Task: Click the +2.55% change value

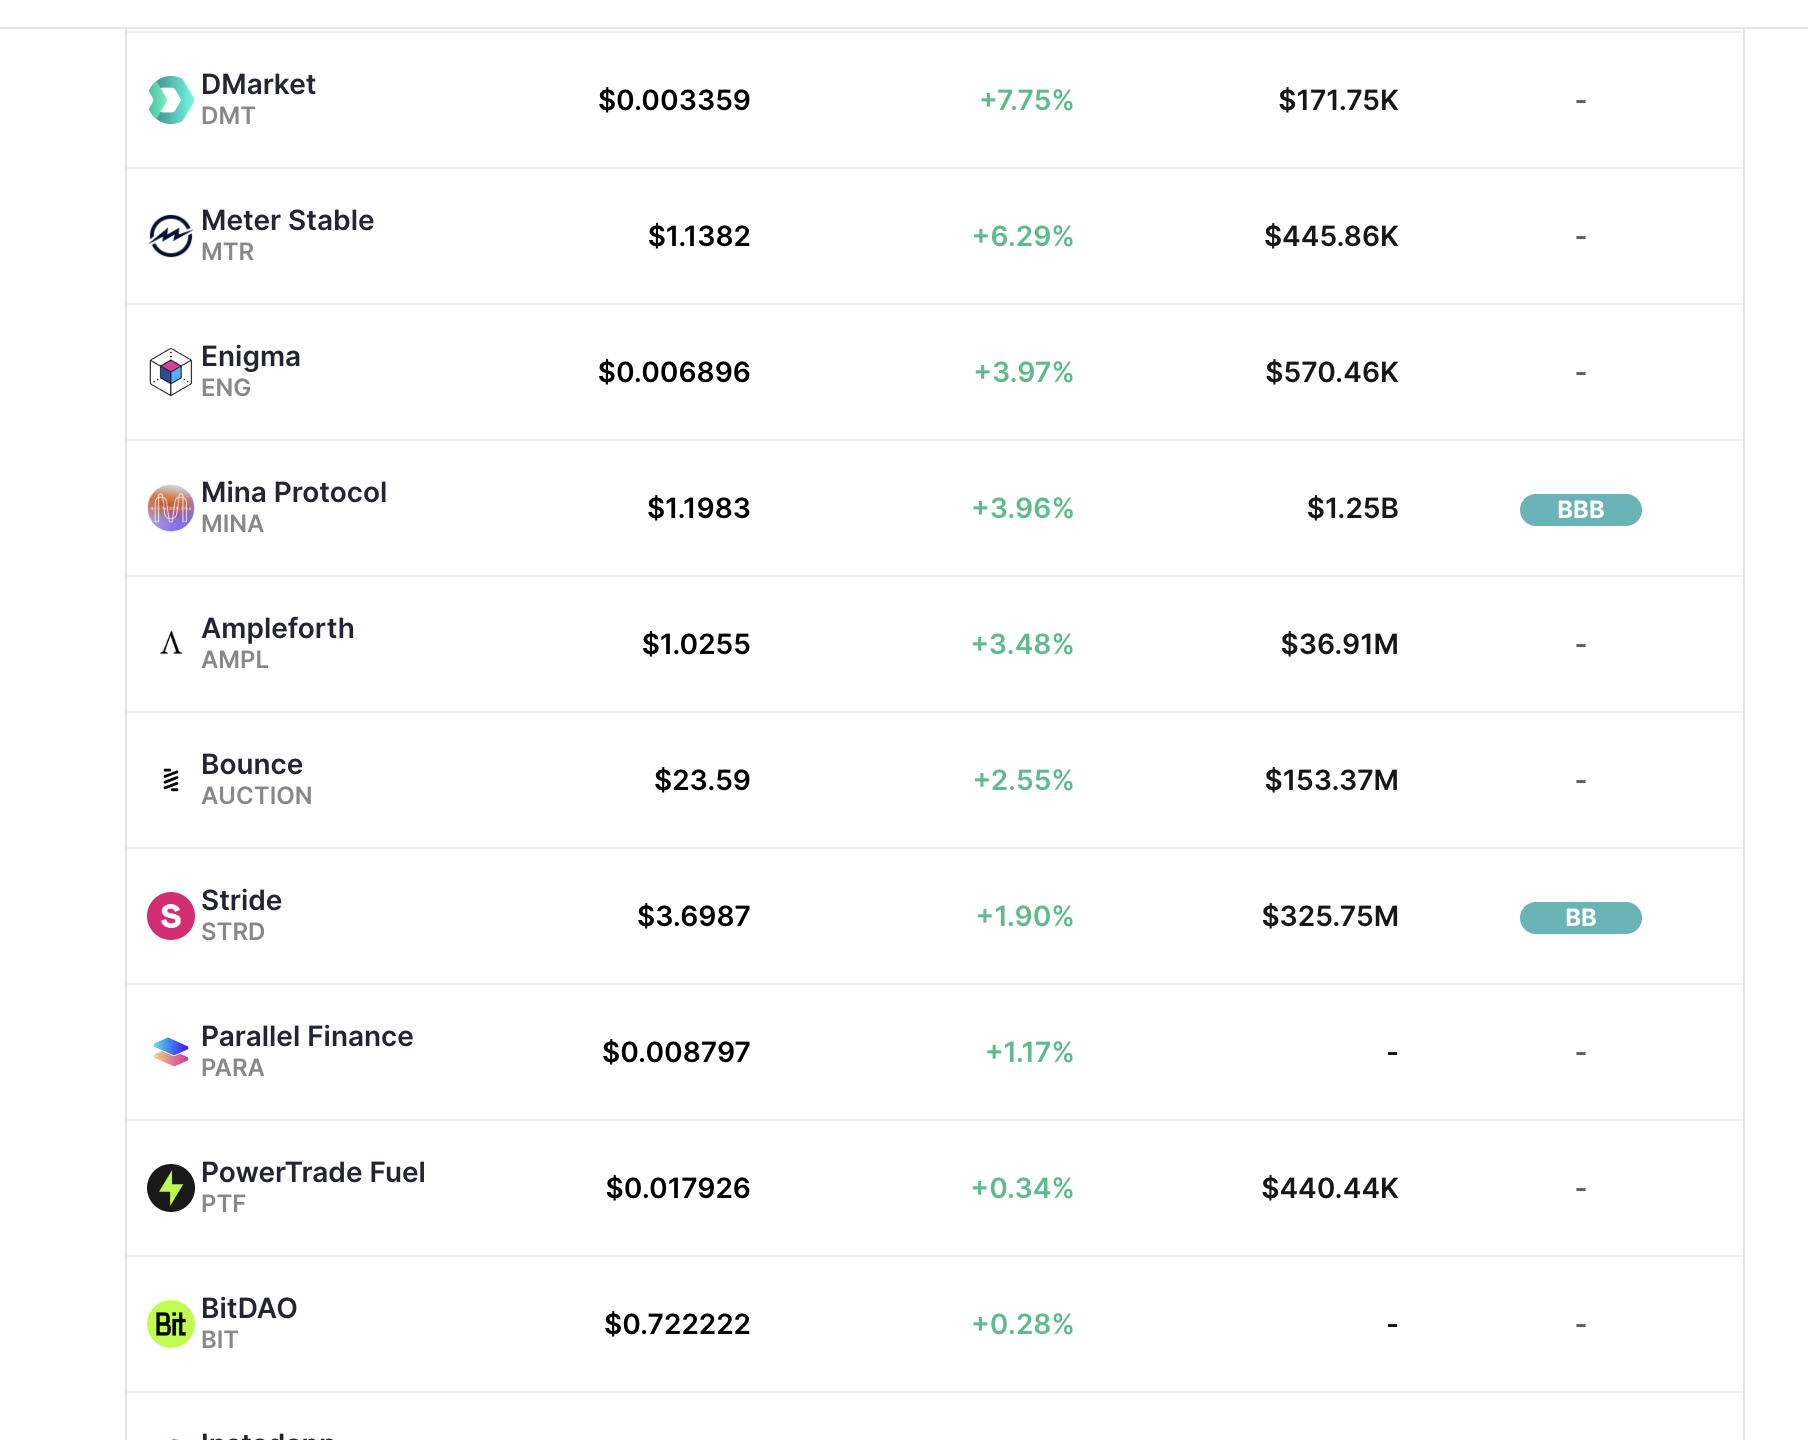Action: (x=1024, y=780)
